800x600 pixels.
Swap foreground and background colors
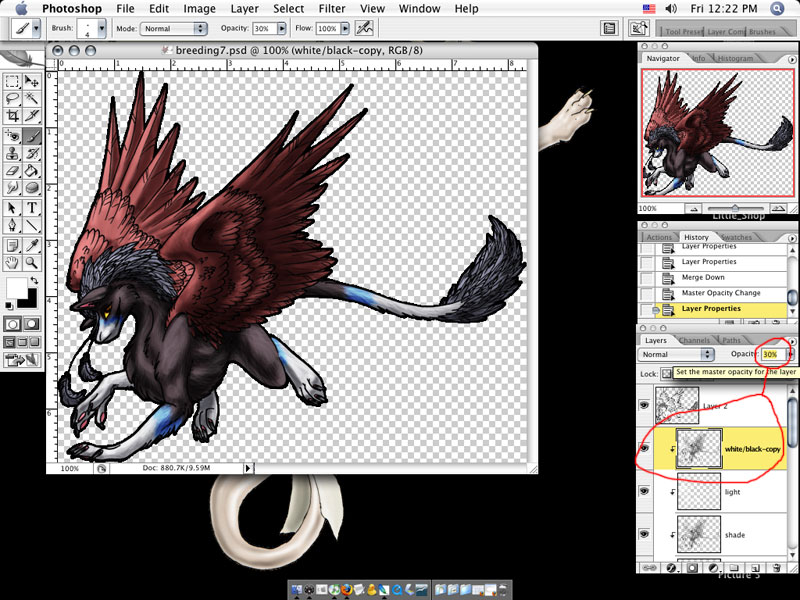(34, 281)
